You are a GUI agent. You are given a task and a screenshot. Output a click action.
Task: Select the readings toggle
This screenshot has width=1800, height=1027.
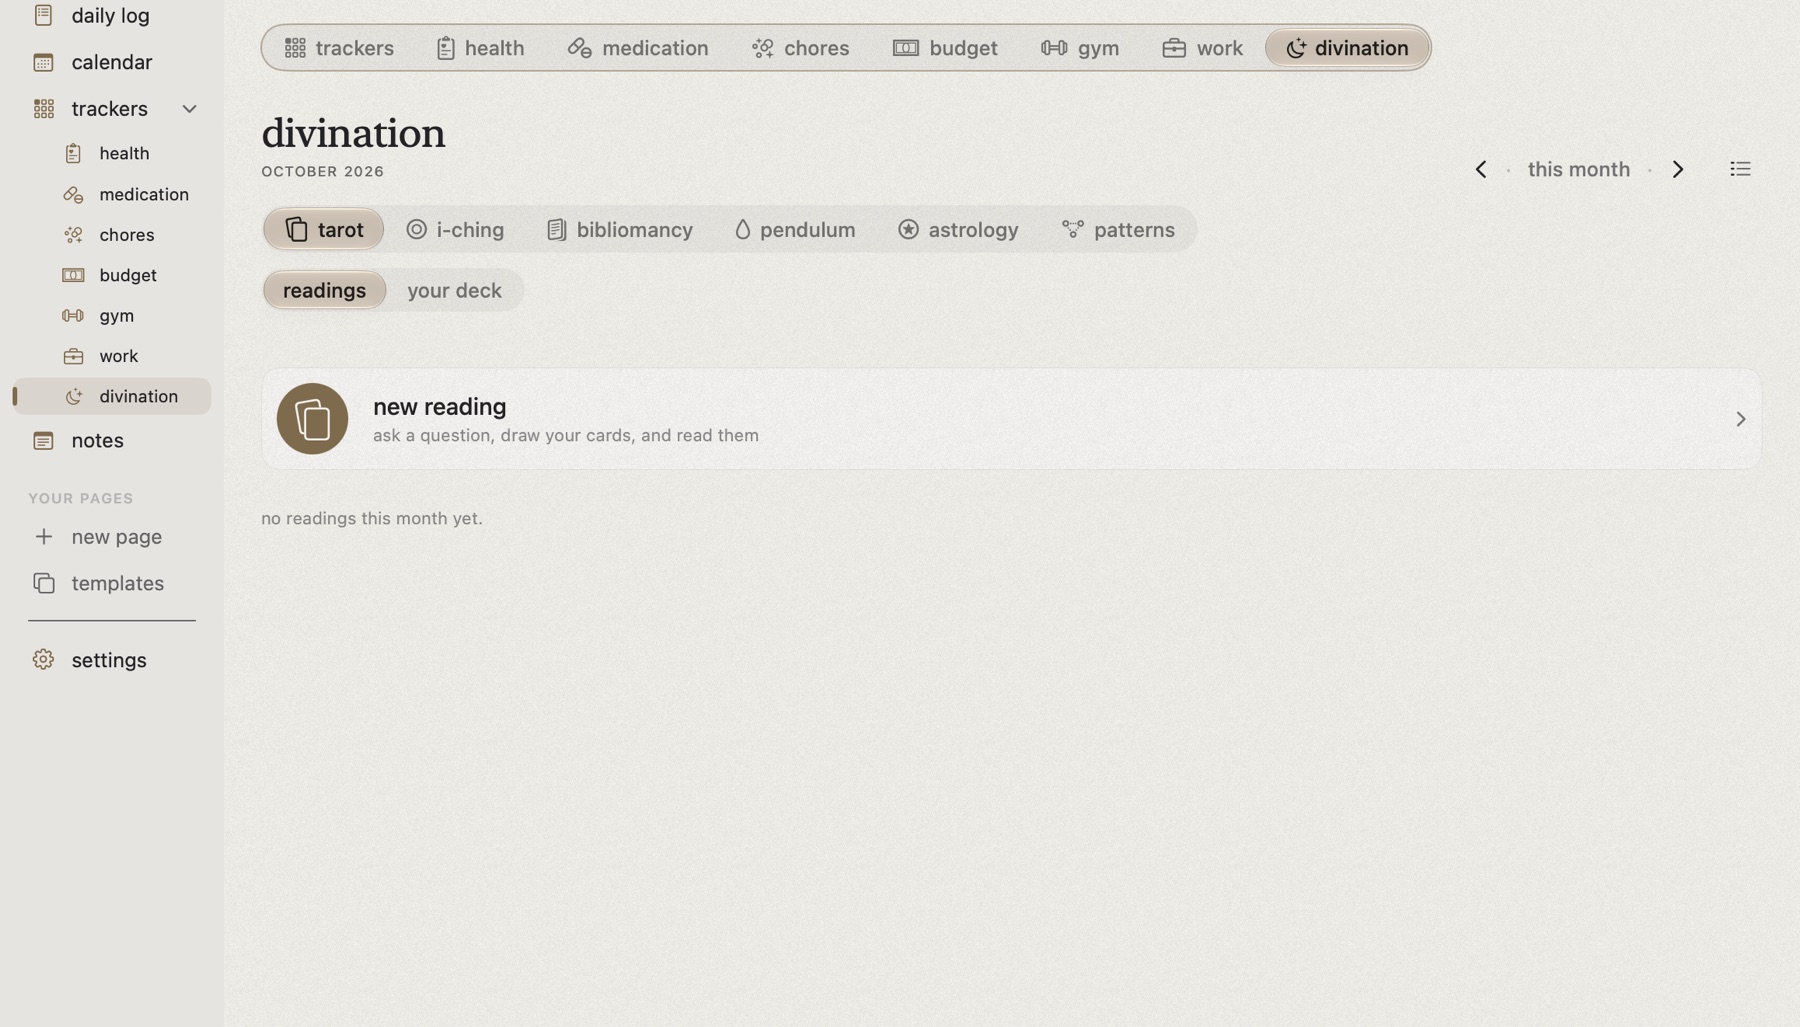(324, 290)
